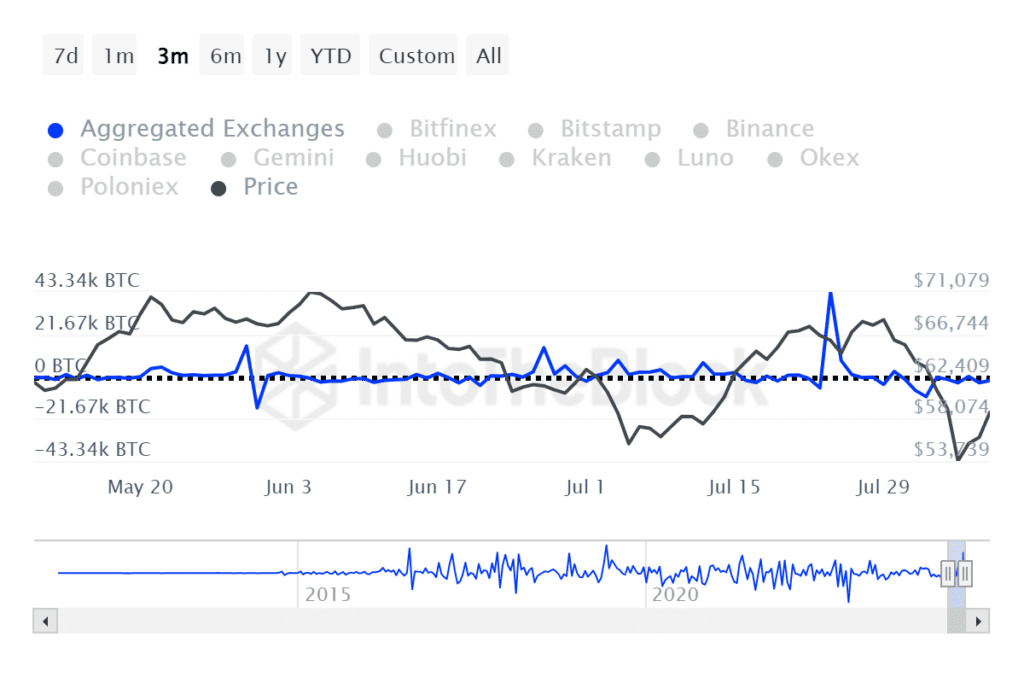Click the -21.67k BTC axis label
1024x683 pixels.
[93, 407]
